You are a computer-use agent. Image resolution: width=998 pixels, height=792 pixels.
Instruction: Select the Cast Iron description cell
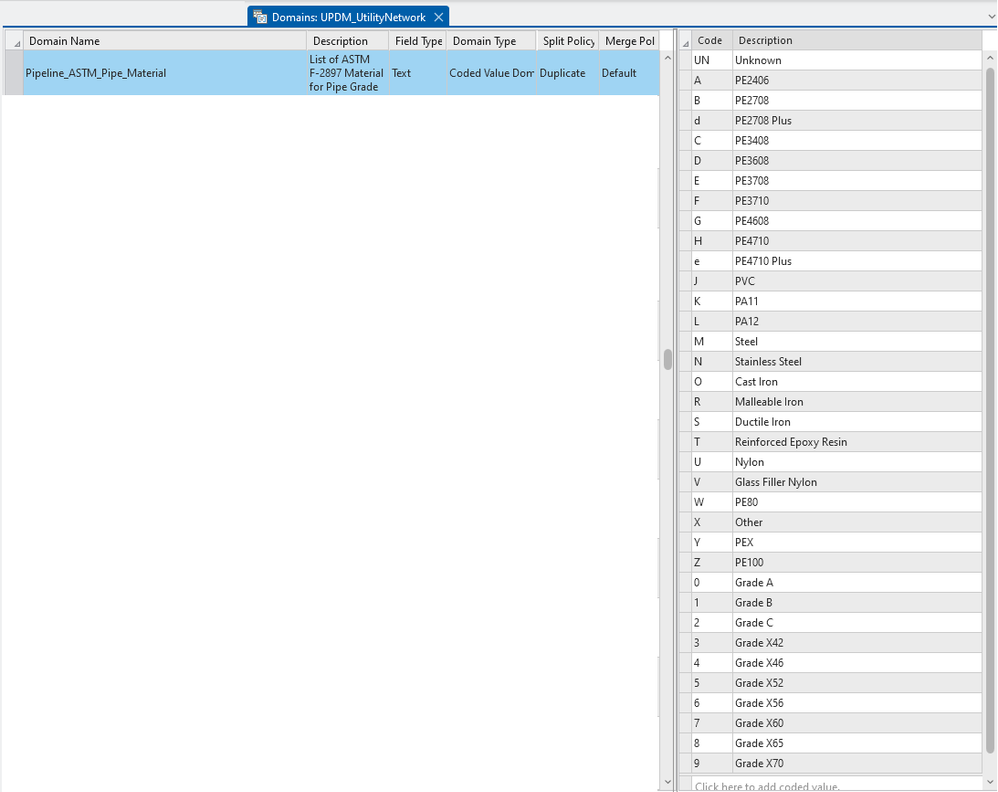point(857,381)
